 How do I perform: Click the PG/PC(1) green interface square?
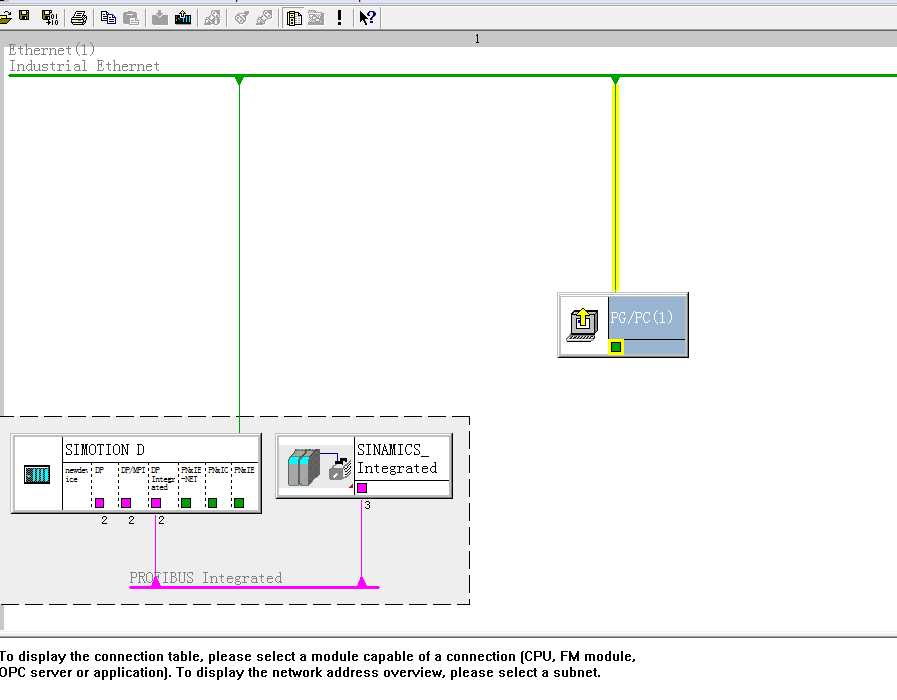tap(616, 347)
